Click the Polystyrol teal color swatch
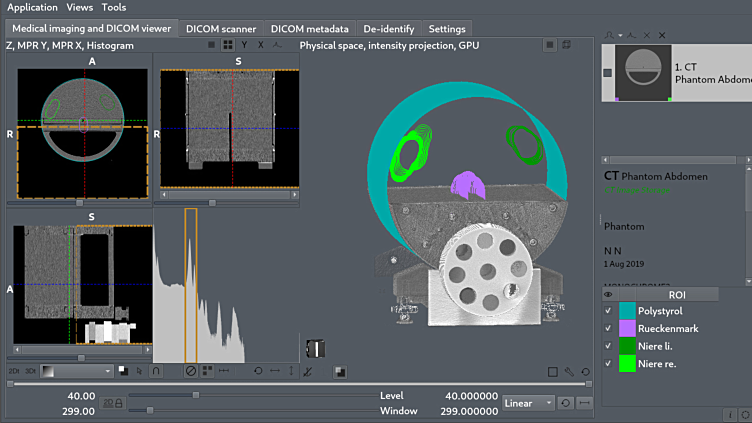 coord(628,311)
